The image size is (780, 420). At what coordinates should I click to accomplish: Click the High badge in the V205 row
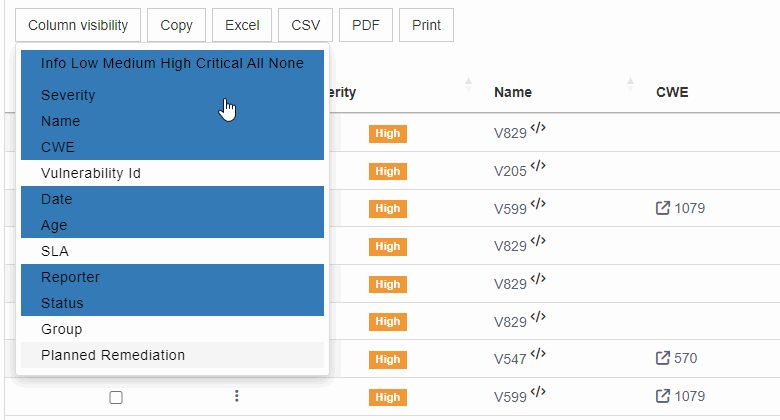(x=388, y=172)
